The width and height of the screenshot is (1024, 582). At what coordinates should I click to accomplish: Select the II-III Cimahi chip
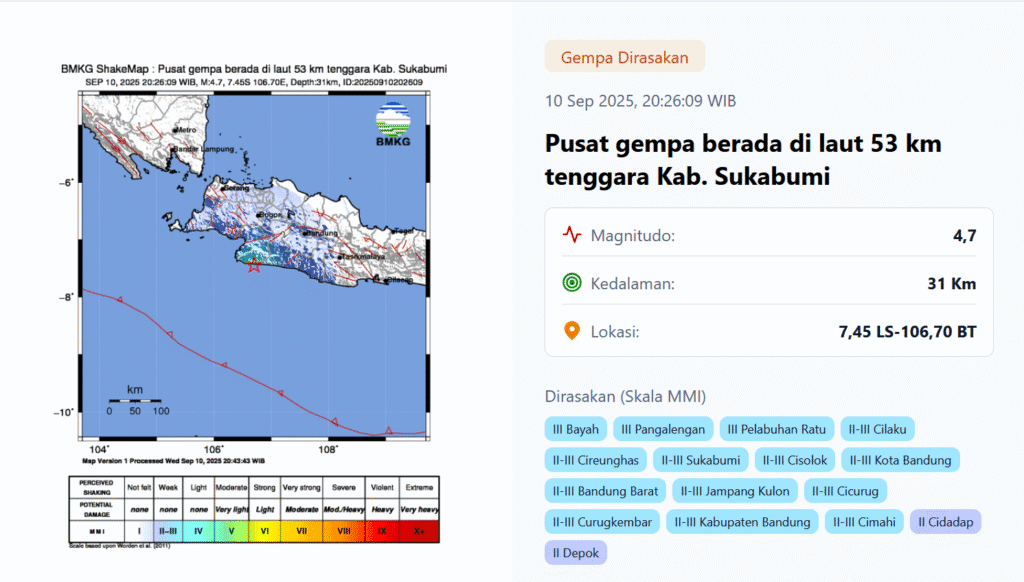pyautogui.click(x=864, y=522)
